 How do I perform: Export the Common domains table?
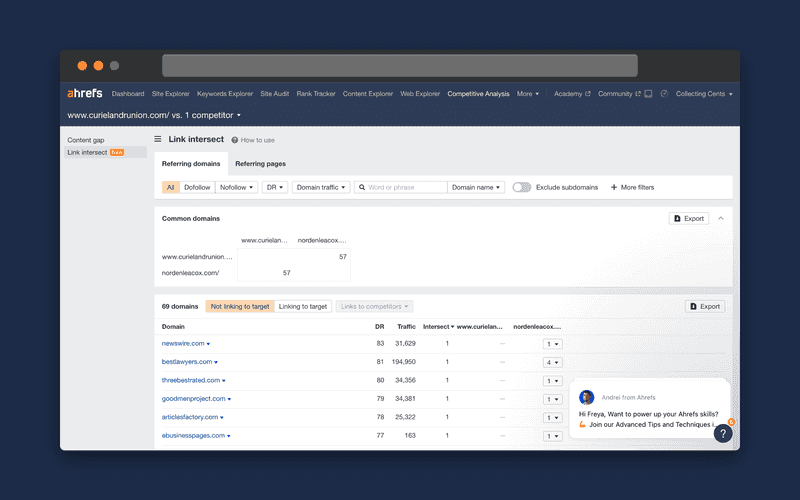point(689,218)
